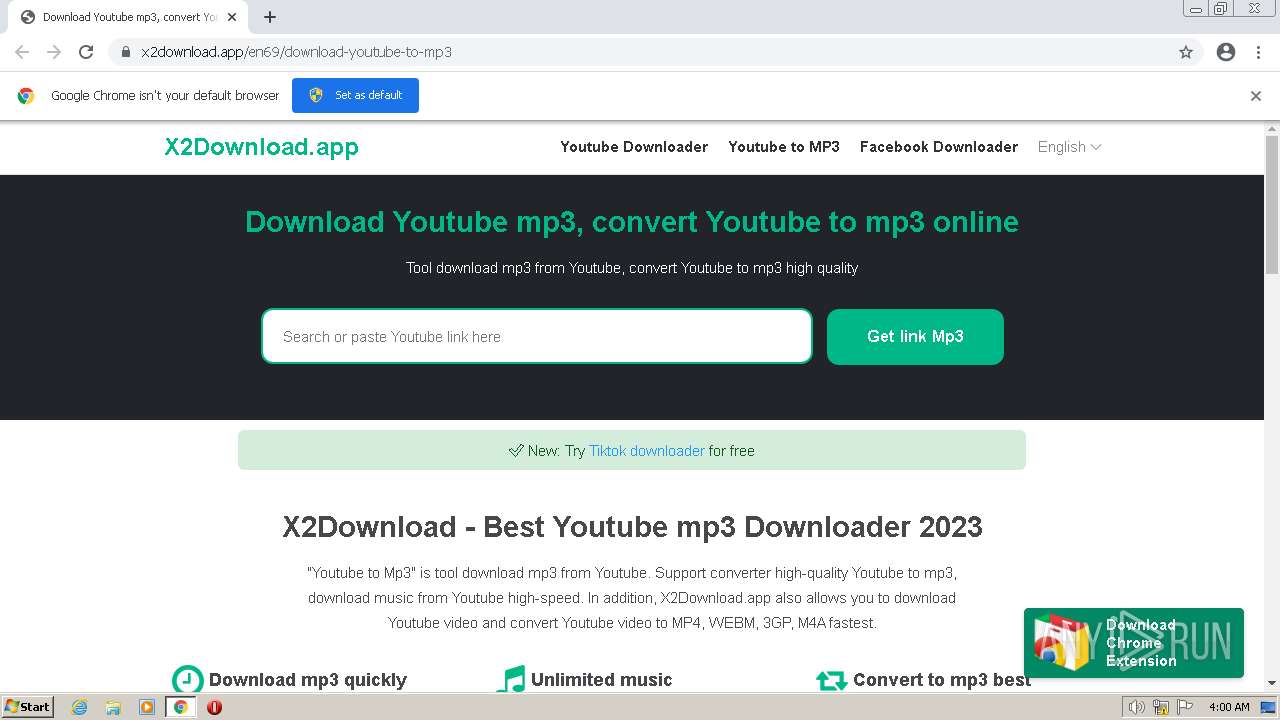Open the media player taskbar icon
The width and height of the screenshot is (1280, 720).
coord(147,707)
